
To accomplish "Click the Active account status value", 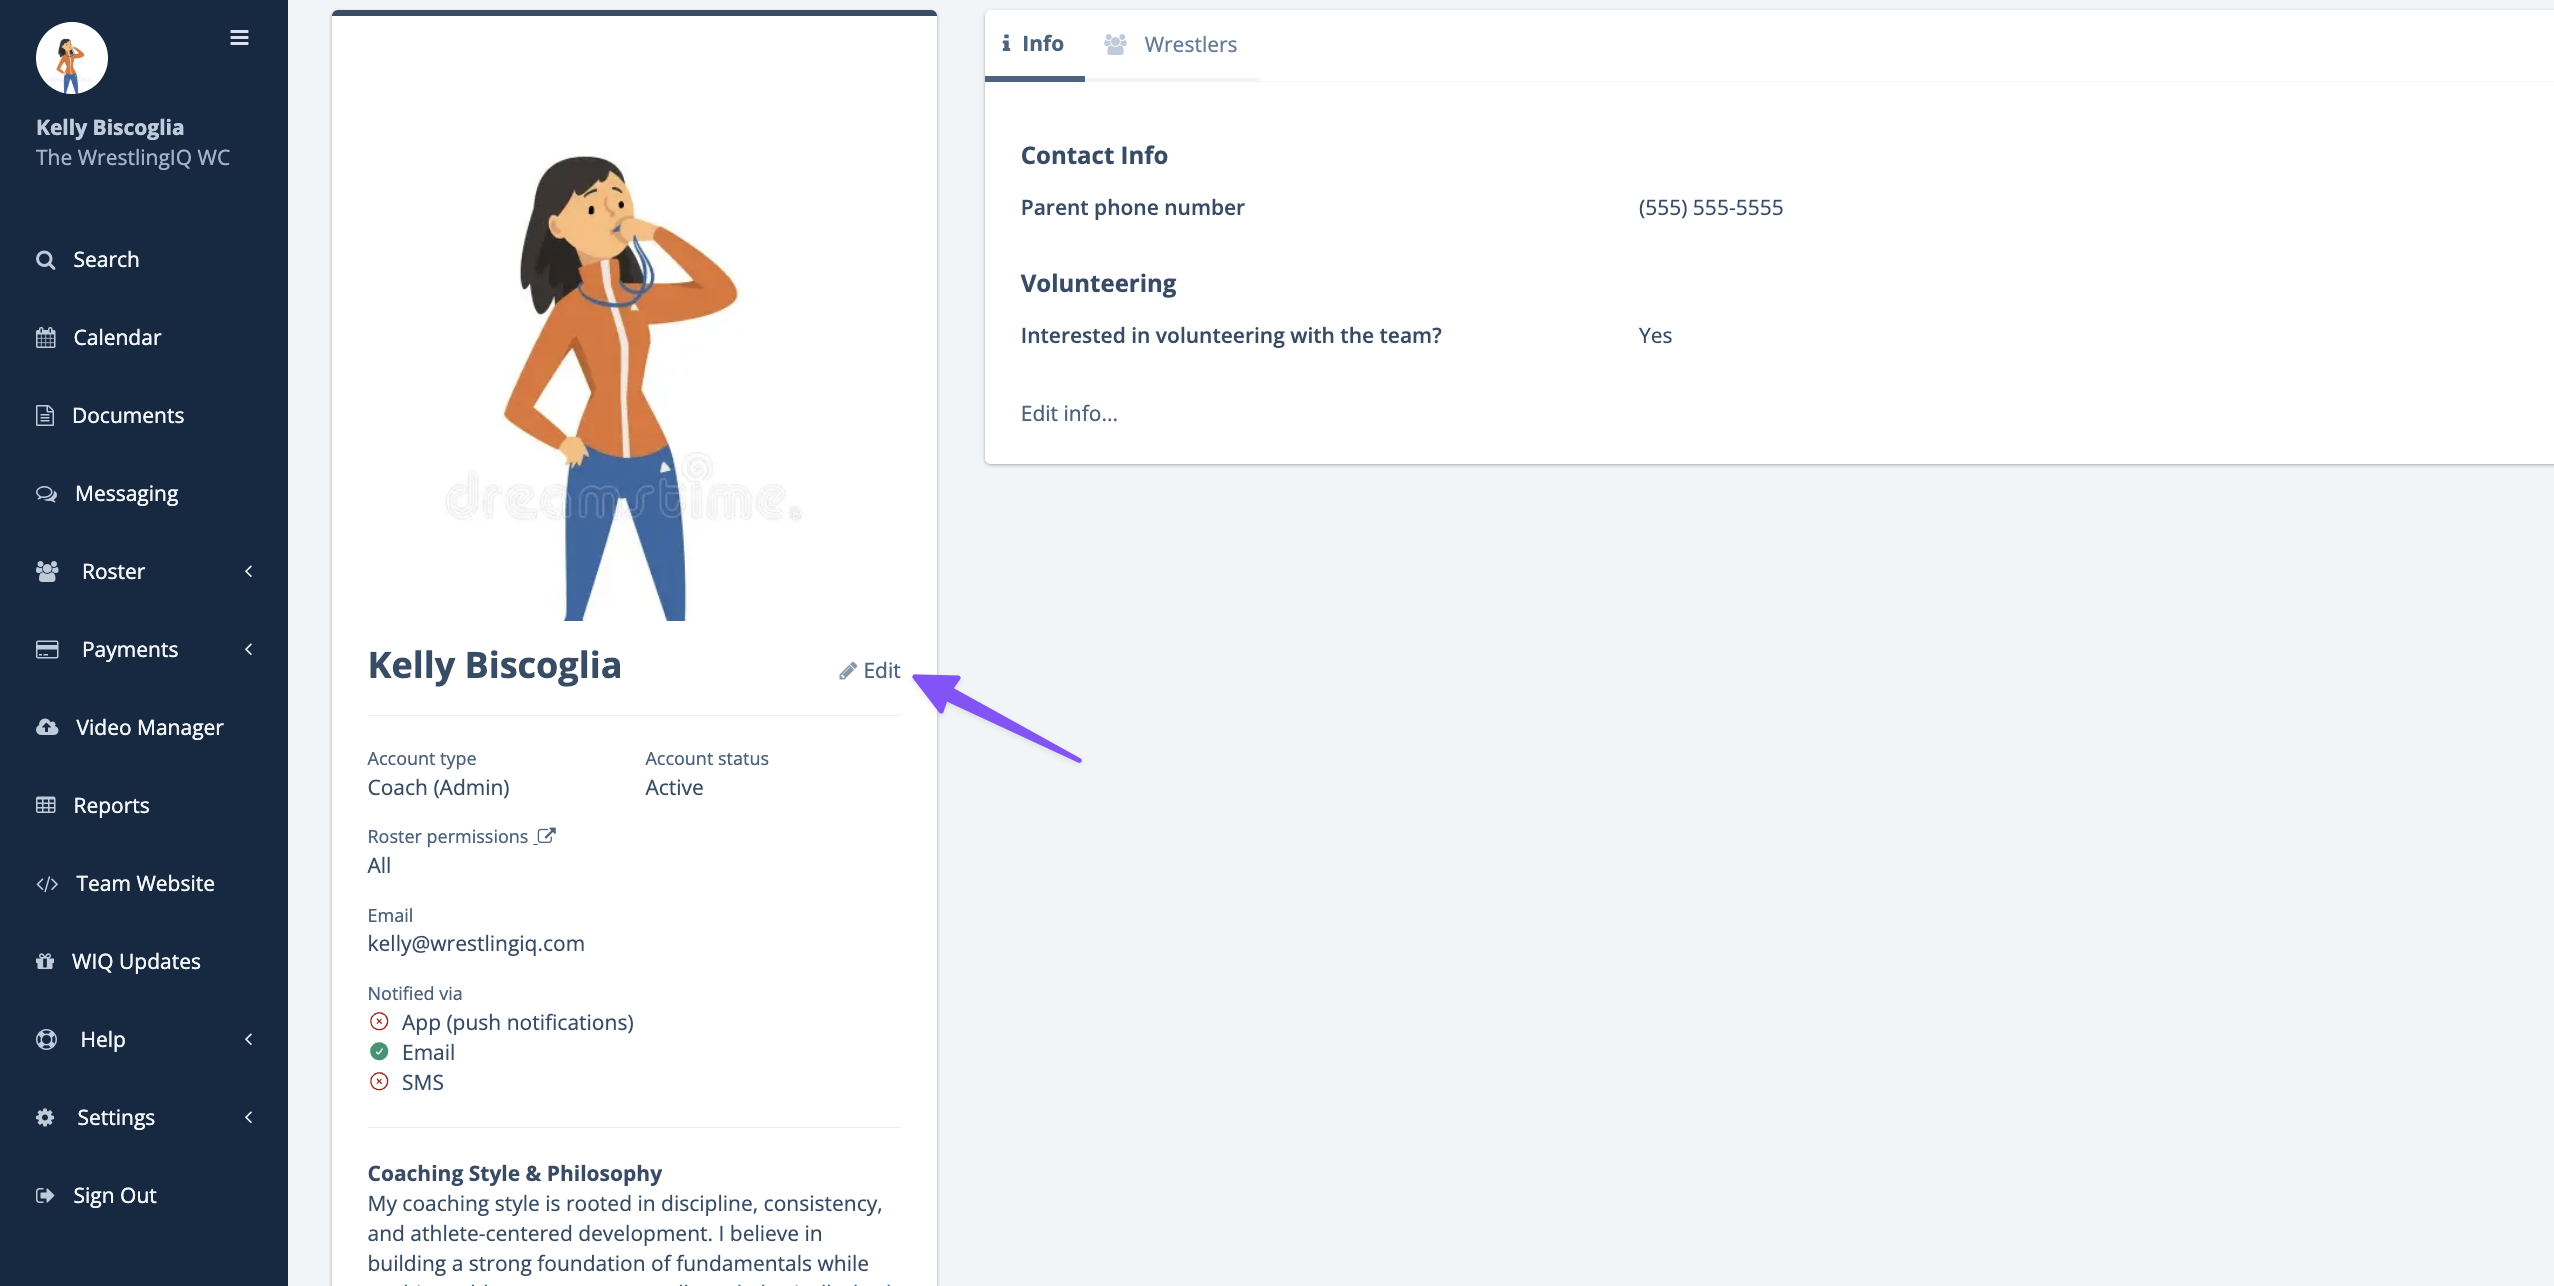I will click(674, 787).
